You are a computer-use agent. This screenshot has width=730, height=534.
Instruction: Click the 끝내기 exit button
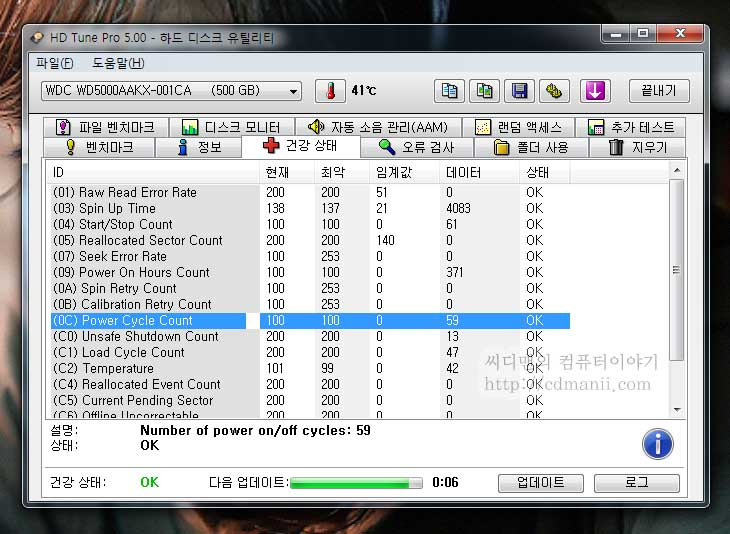pyautogui.click(x=659, y=90)
